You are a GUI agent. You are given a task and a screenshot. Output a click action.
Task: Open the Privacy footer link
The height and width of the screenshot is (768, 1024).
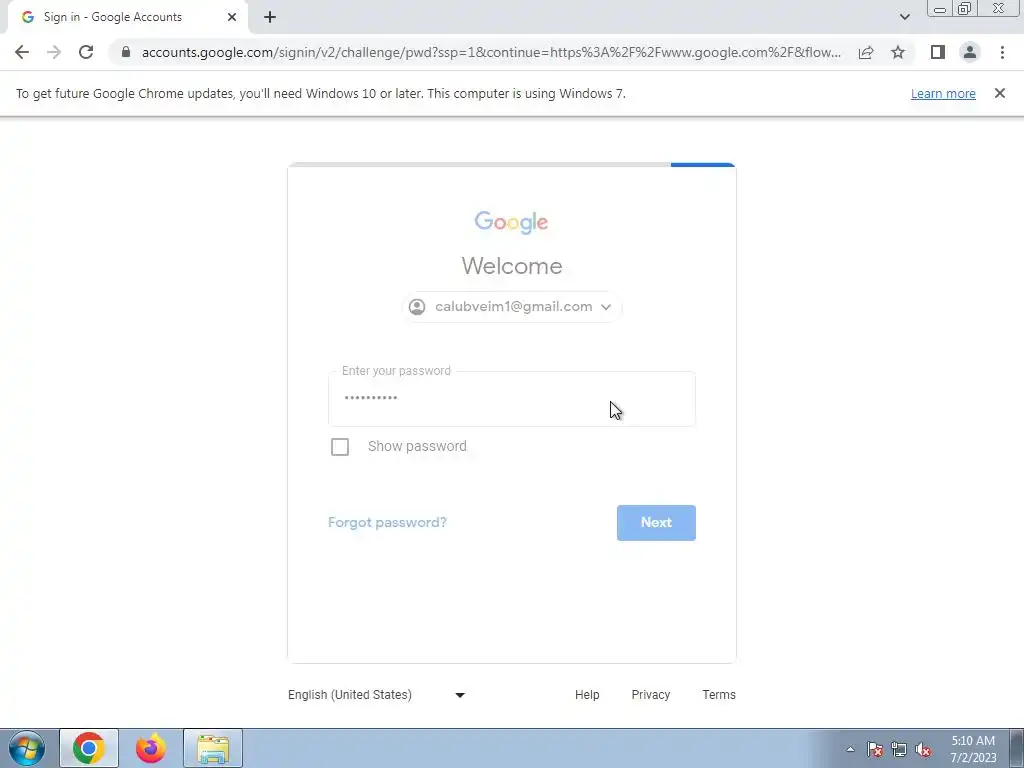click(x=650, y=695)
